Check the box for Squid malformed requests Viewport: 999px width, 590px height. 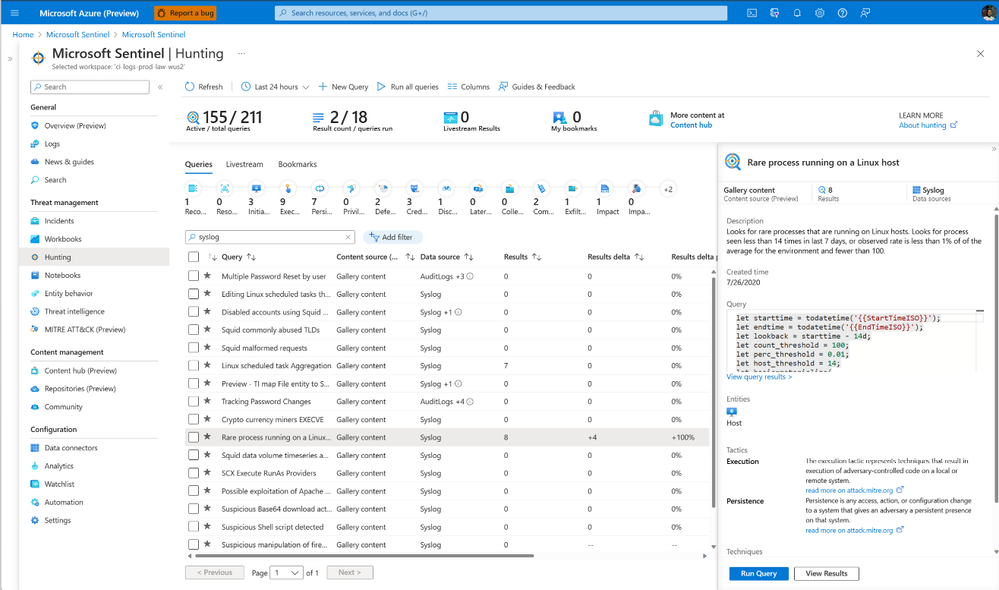coord(193,348)
